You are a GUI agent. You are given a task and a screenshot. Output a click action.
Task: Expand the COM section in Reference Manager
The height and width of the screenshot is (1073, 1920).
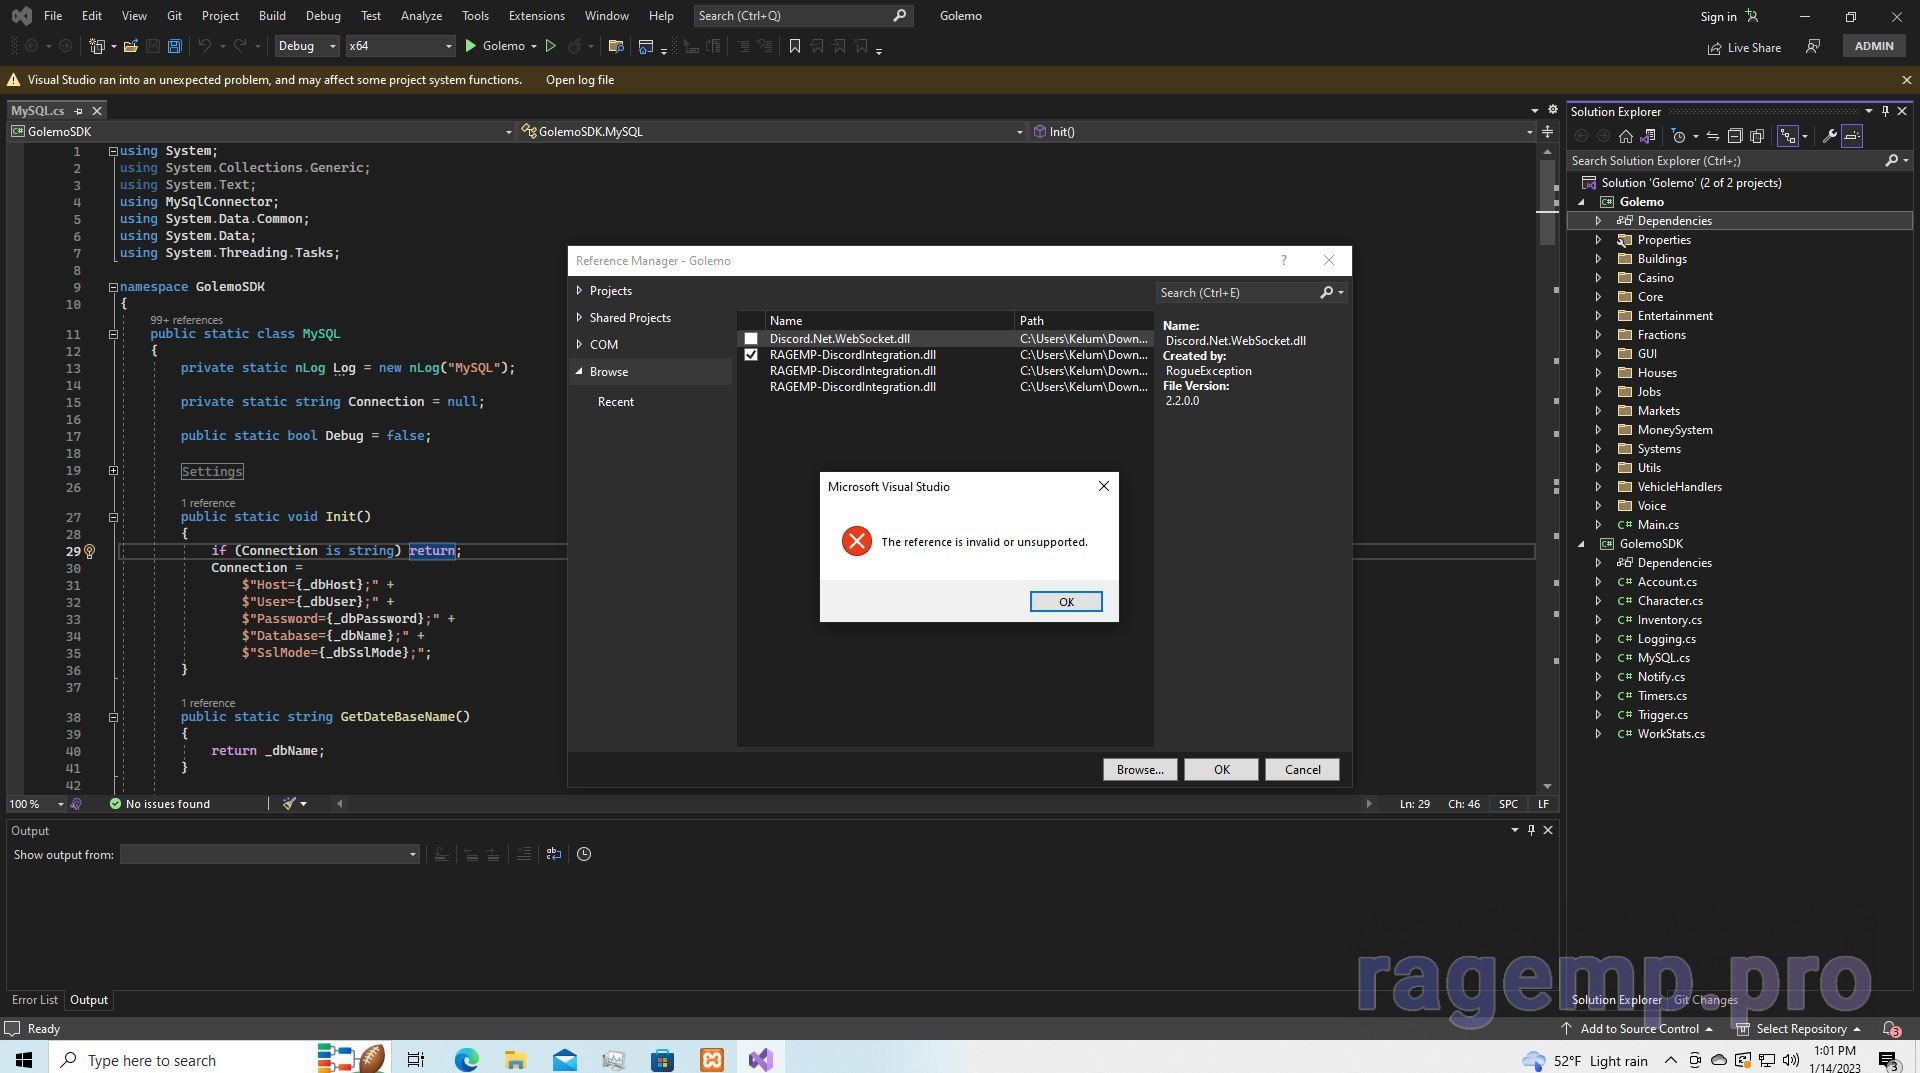[x=579, y=345]
